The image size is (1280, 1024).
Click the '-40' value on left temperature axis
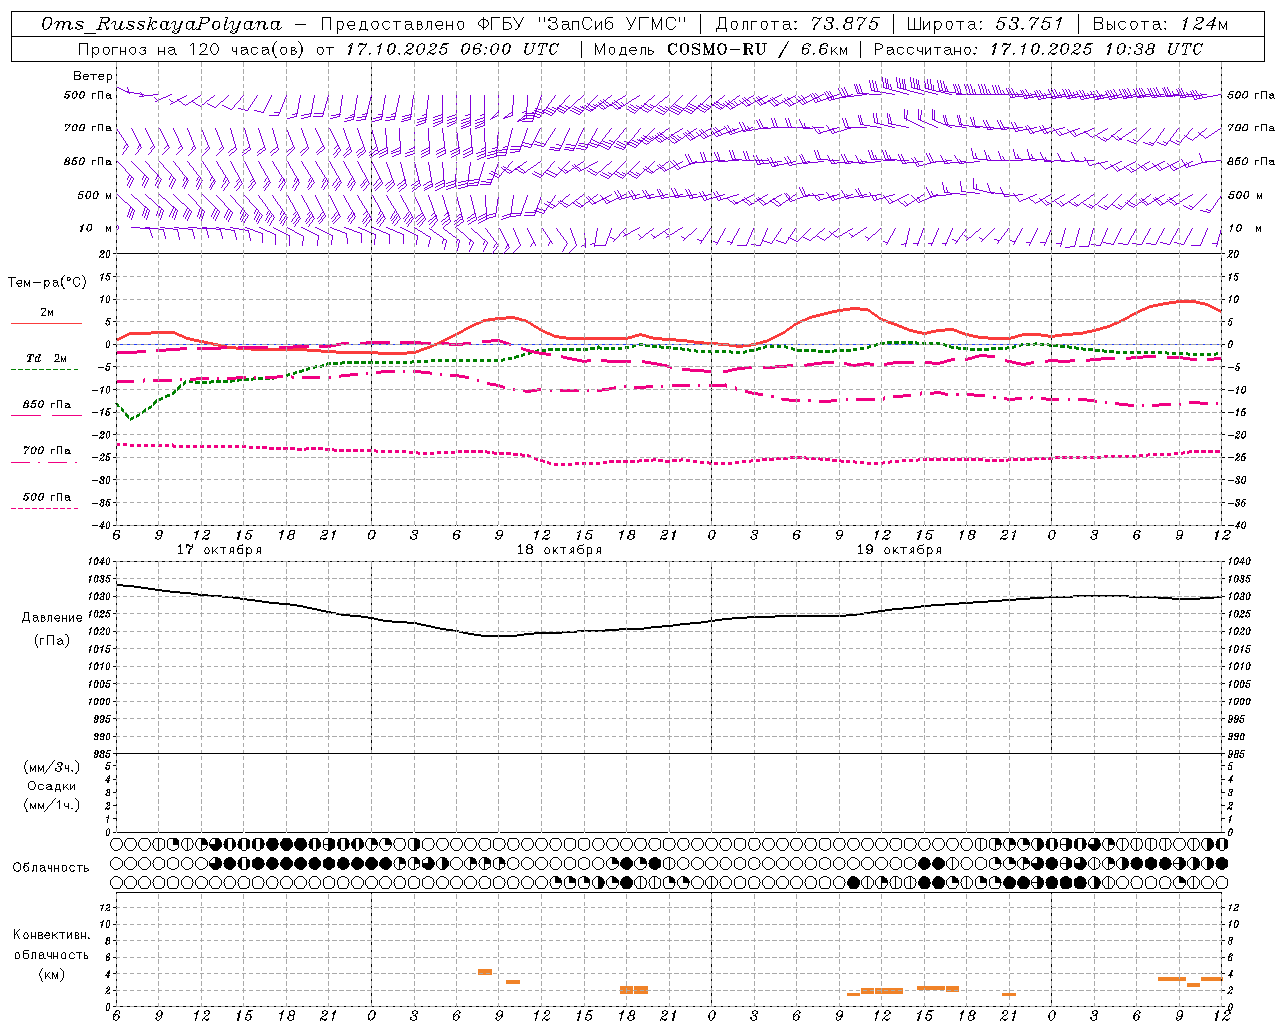pos(103,525)
